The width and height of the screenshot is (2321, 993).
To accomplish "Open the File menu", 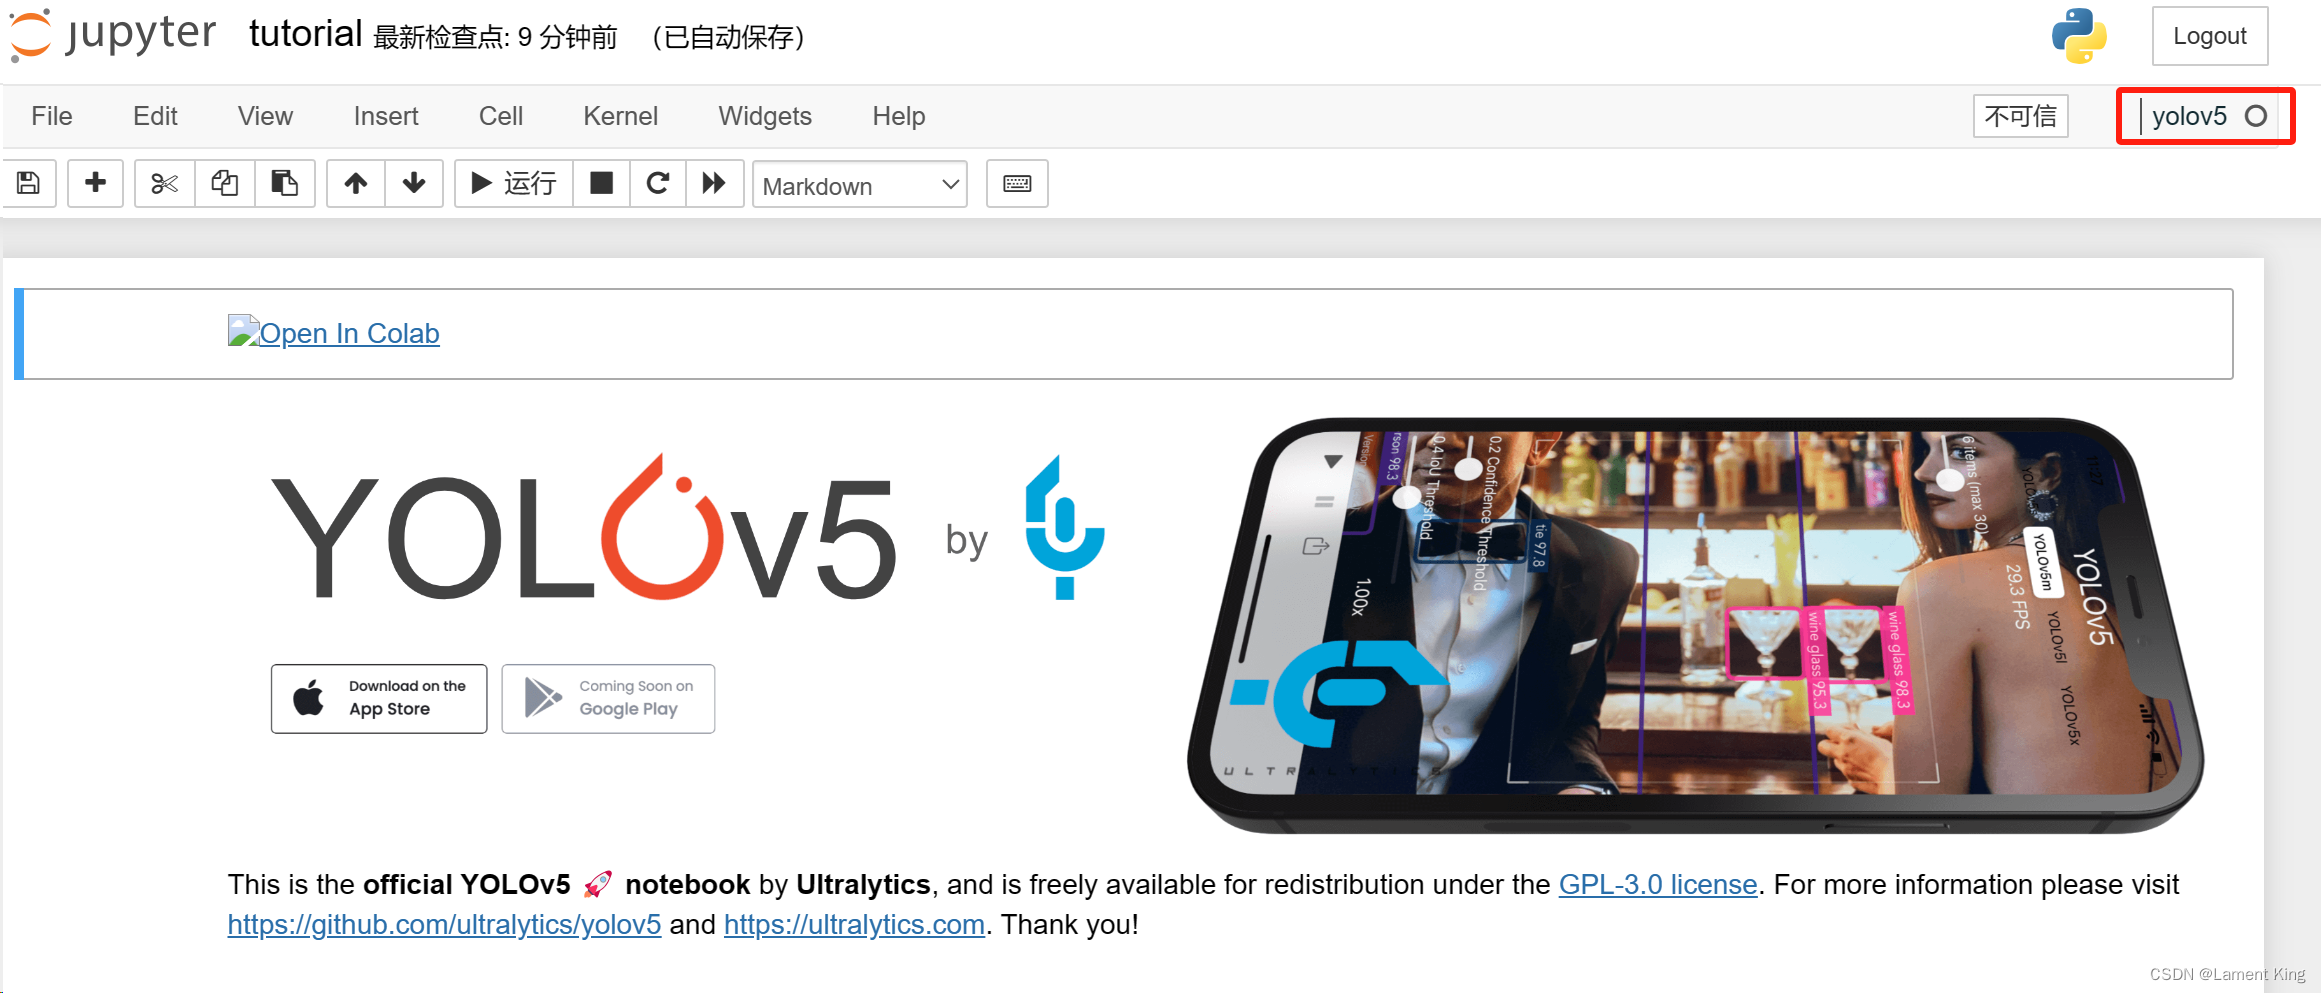I will [52, 116].
